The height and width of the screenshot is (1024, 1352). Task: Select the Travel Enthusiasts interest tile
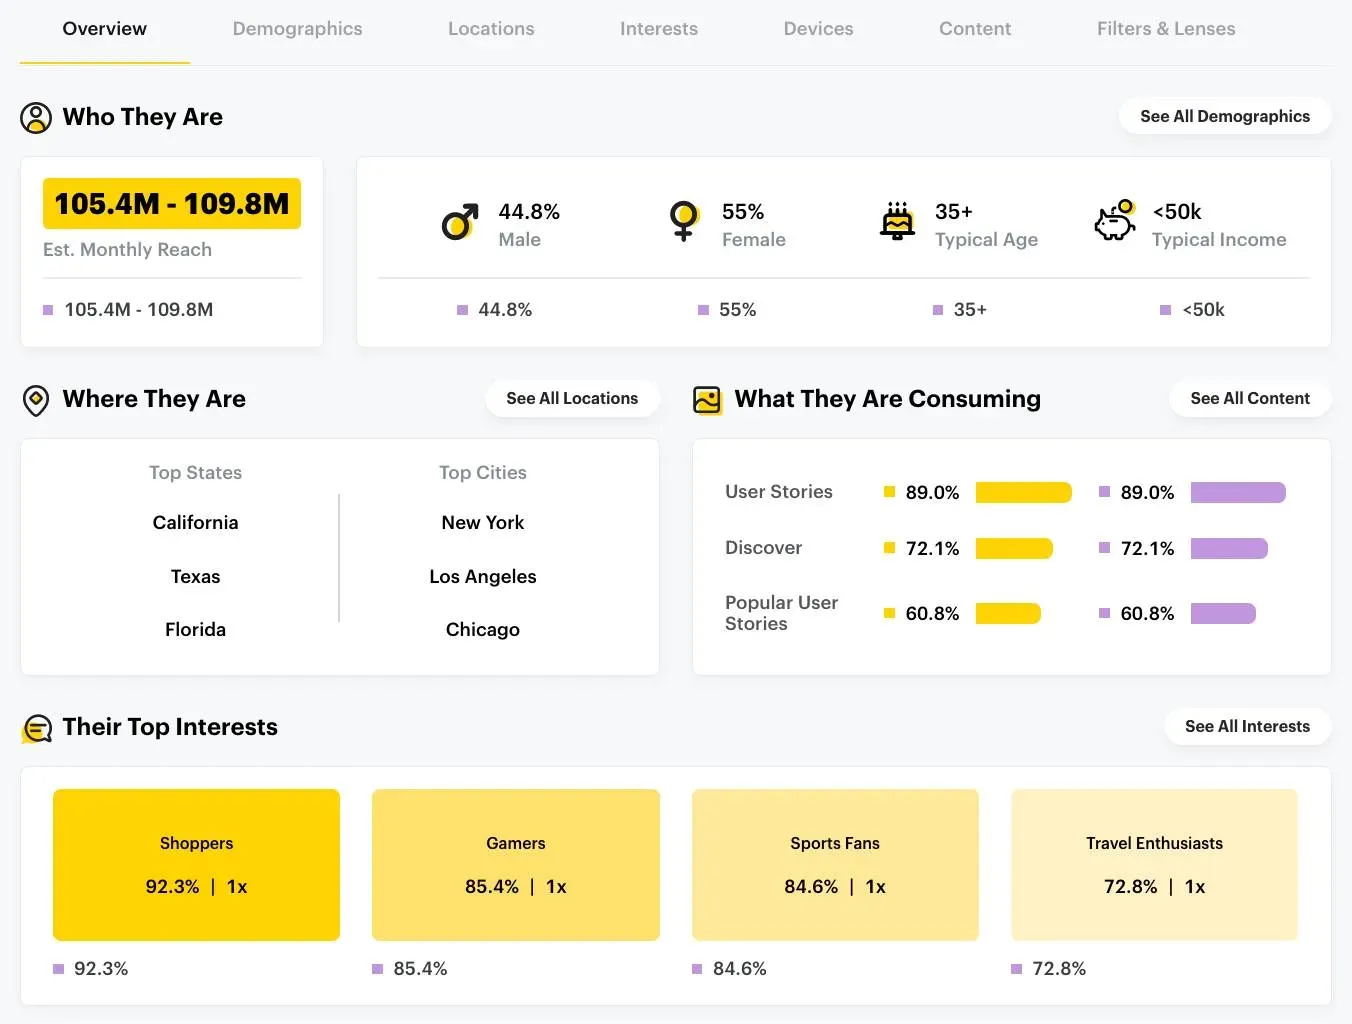1154,864
